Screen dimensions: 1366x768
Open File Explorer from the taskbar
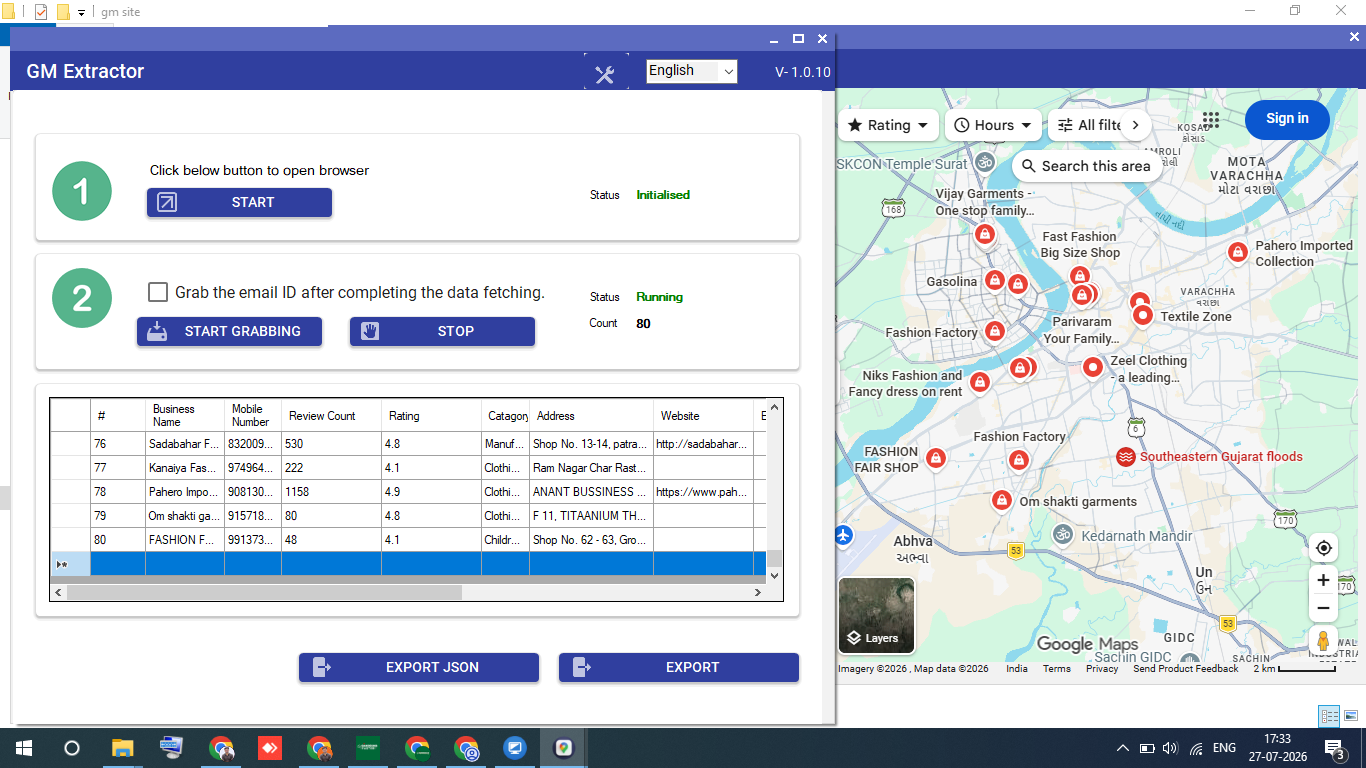[122, 748]
